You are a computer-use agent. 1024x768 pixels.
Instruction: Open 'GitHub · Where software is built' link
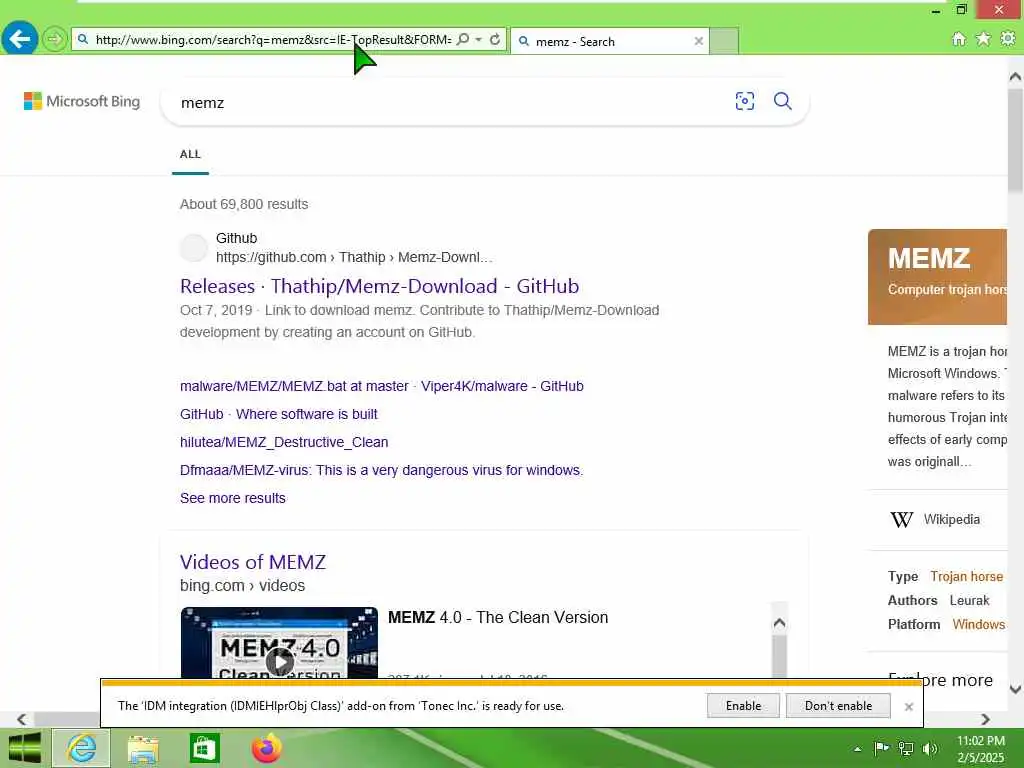[279, 414]
